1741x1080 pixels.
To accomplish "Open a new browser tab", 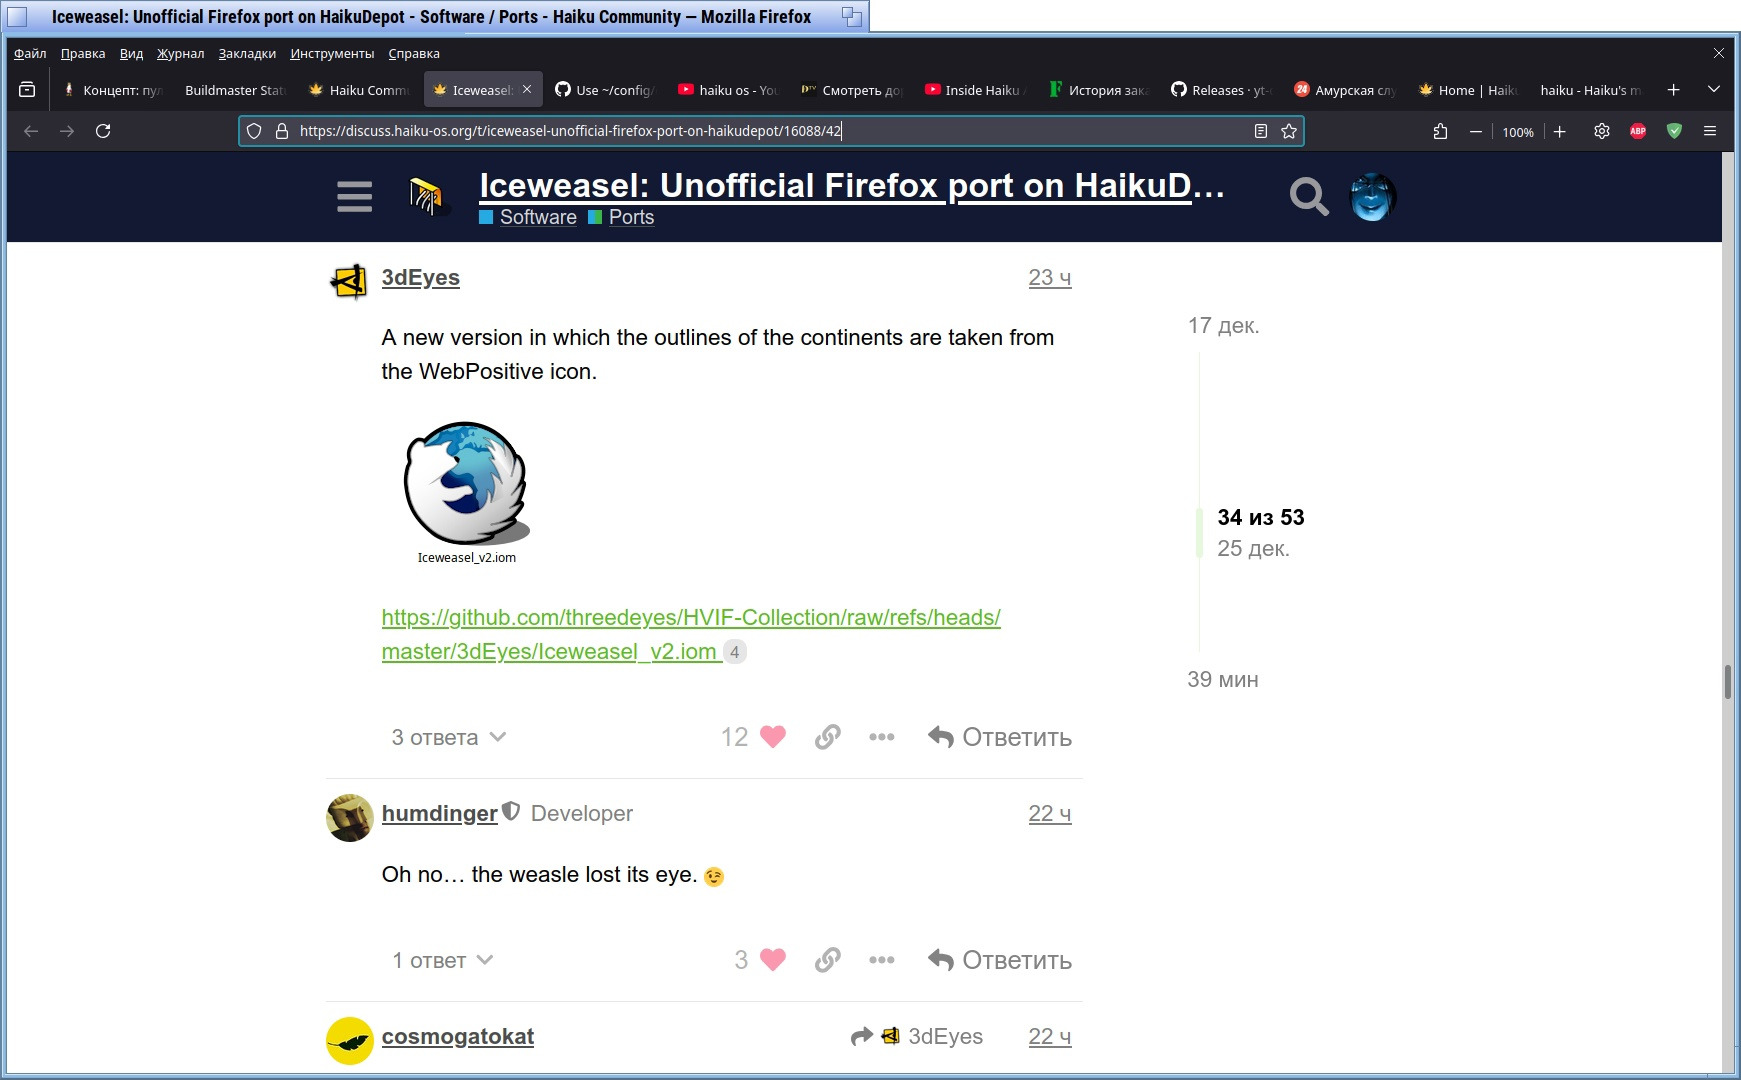I will 1673,90.
